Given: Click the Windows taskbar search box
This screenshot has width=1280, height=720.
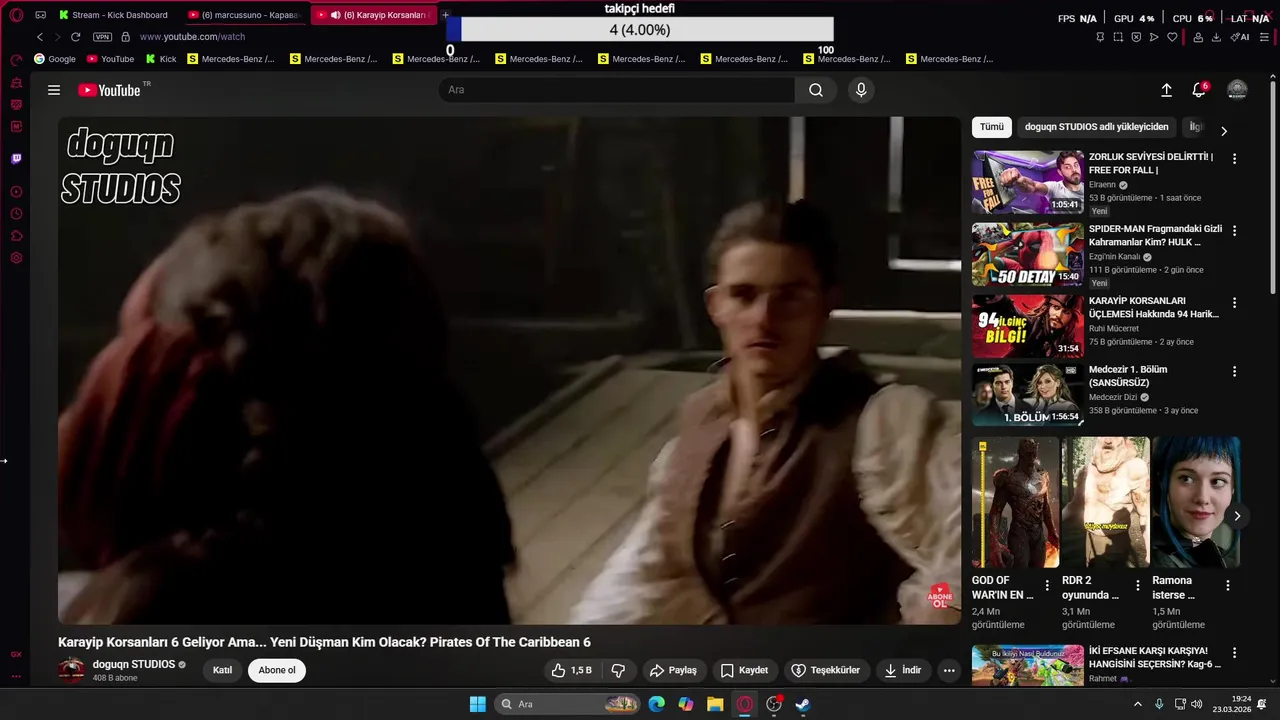Looking at the screenshot, I should click(x=568, y=704).
